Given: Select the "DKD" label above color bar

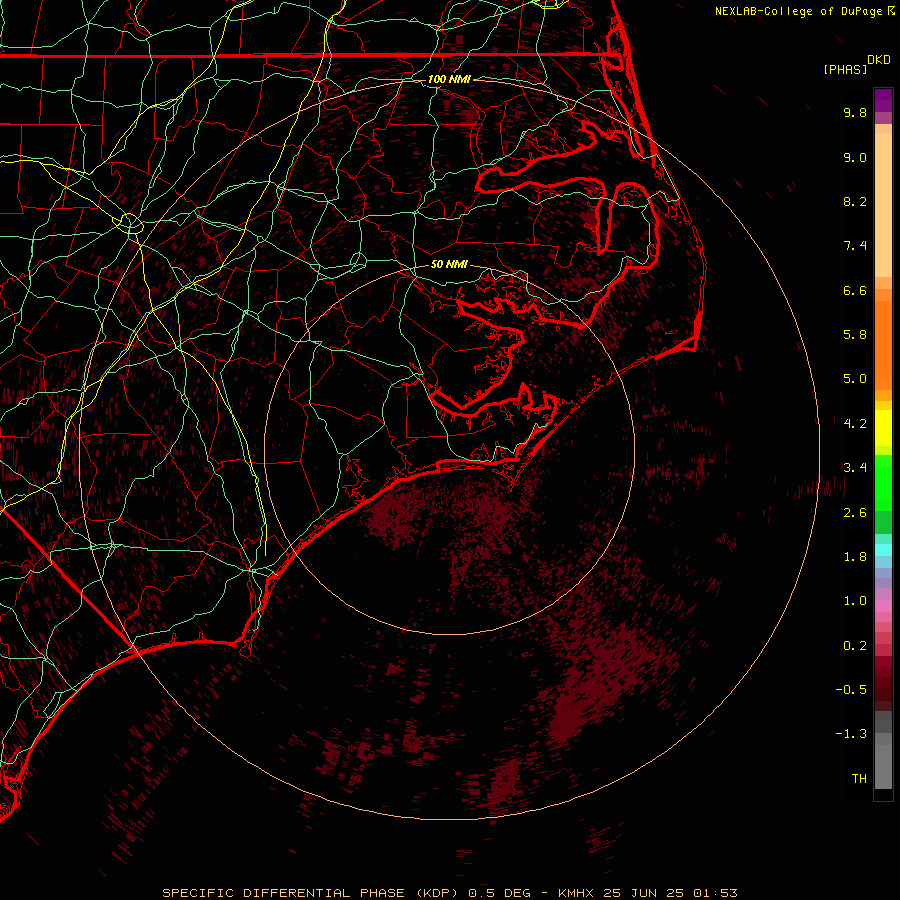Looking at the screenshot, I should [878, 60].
